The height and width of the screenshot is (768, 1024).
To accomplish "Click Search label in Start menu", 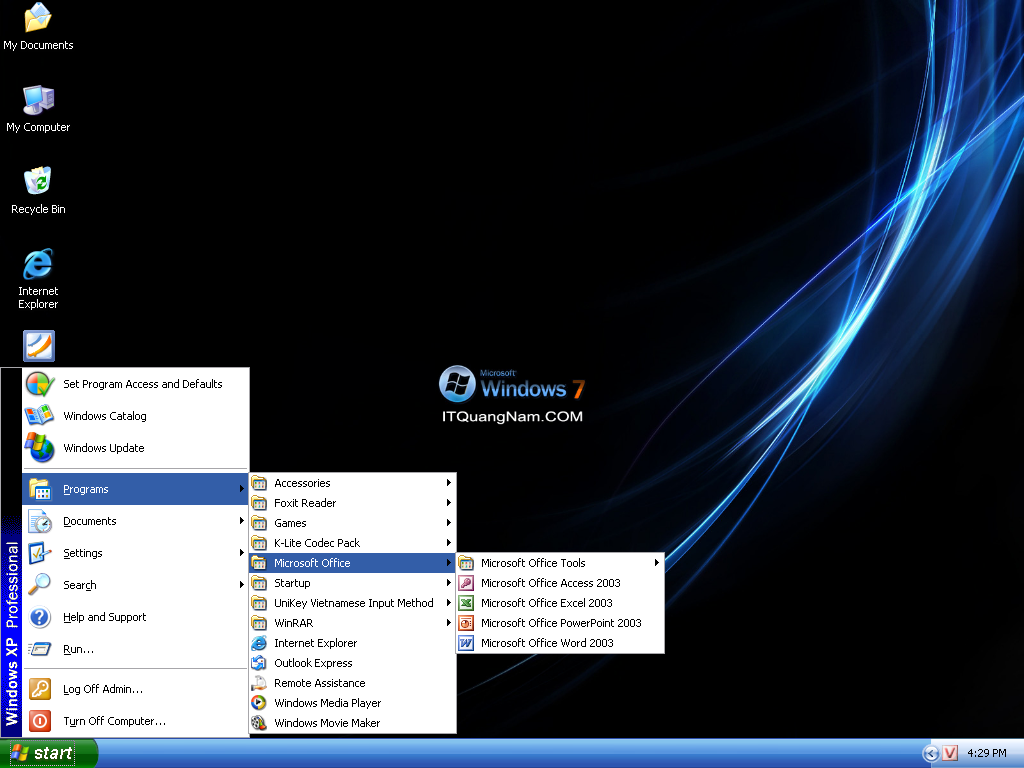I will (x=80, y=585).
